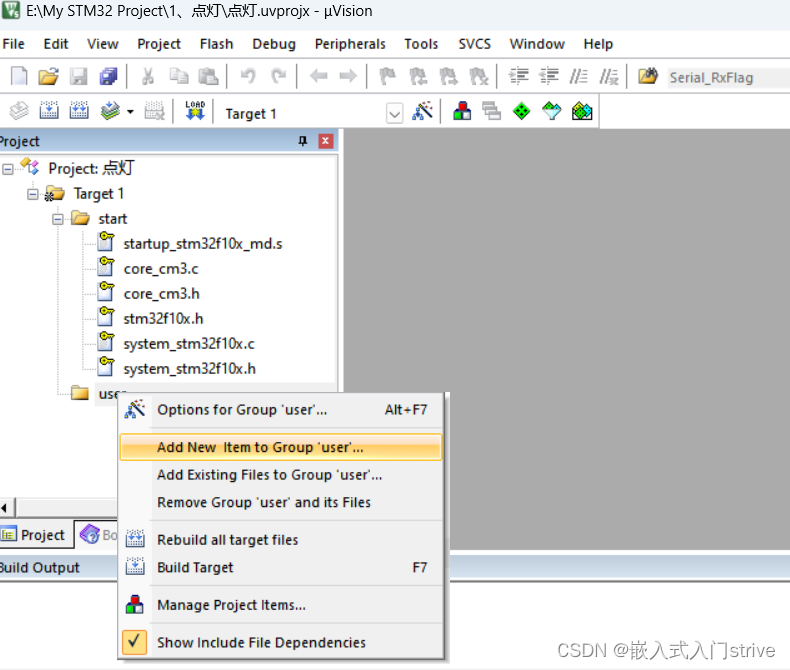The height and width of the screenshot is (670, 790).
Task: Click the Manage Multi-Project Workspace icon
Action: (x=491, y=111)
